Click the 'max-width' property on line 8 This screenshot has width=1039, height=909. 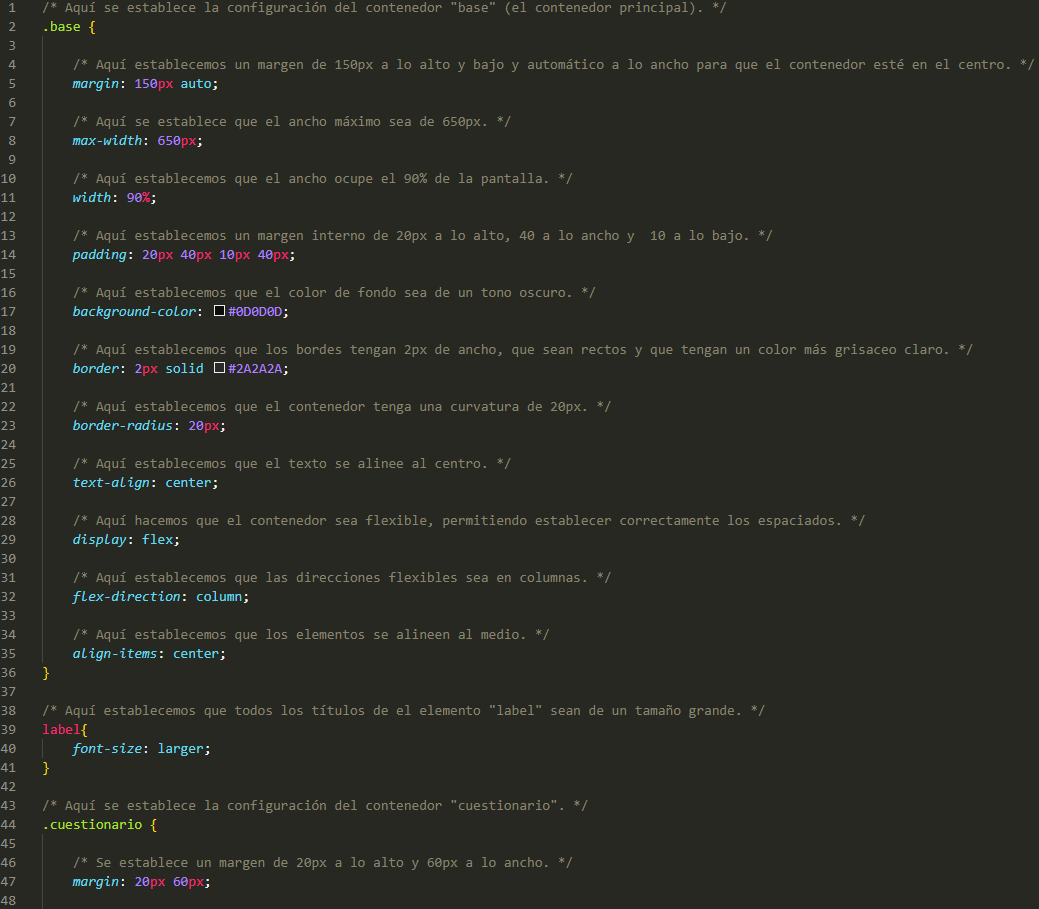pos(107,140)
